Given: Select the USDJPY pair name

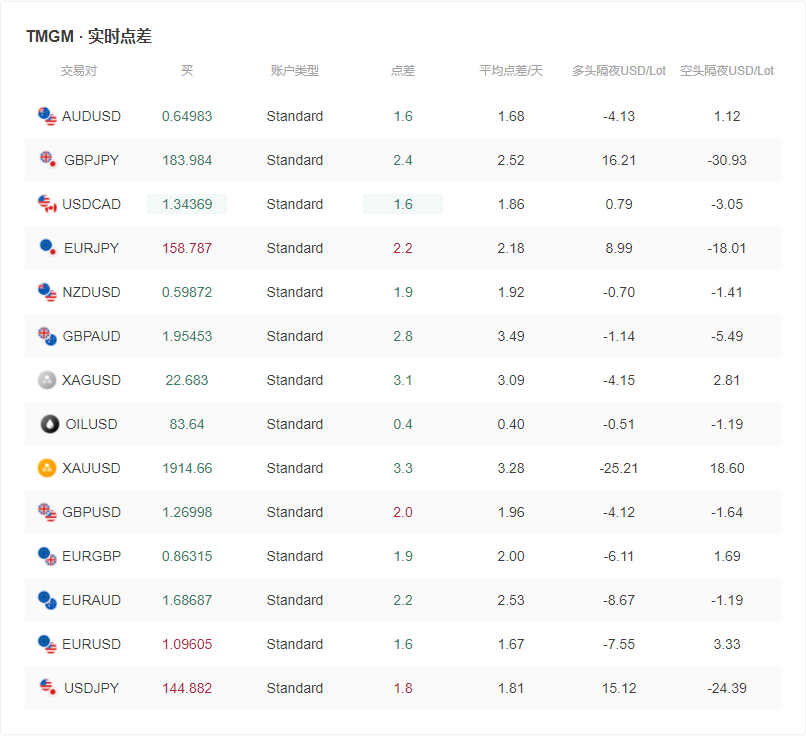Looking at the screenshot, I should [x=91, y=688].
